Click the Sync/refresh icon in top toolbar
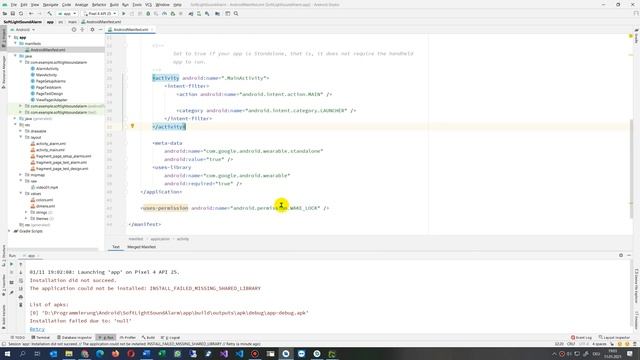The height and width of the screenshot is (360, 640). [21, 13]
